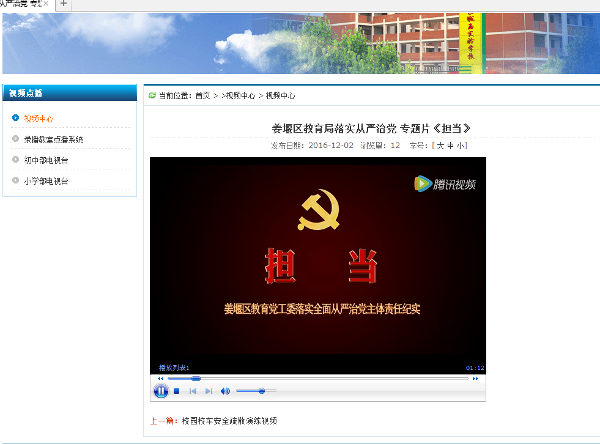
Task: Open 初中部电视台 in the sidebar
Action: [46, 160]
